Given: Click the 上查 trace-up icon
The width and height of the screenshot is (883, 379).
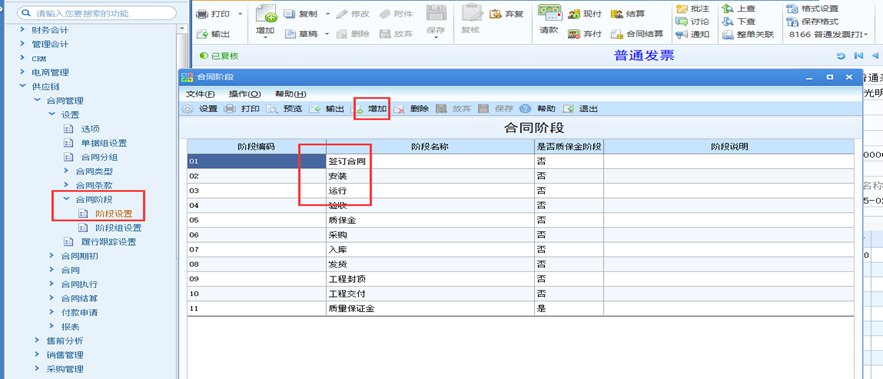Looking at the screenshot, I should click(x=728, y=8).
